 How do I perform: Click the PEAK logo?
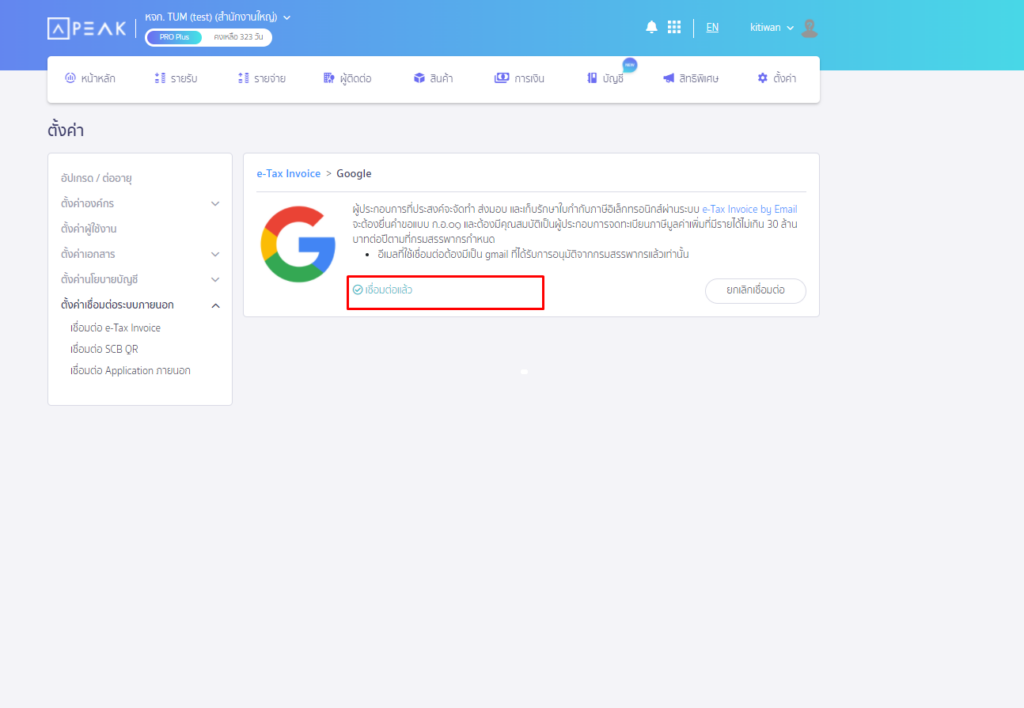tap(86, 28)
